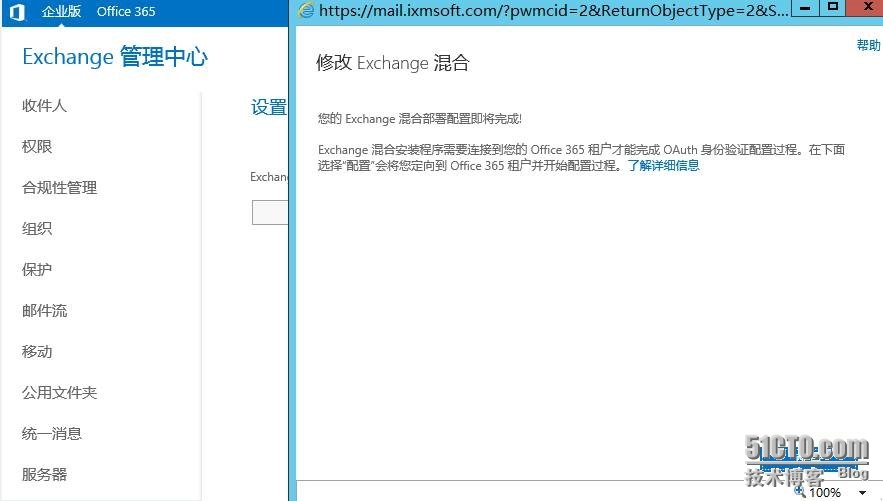Close the popup browser window
The height and width of the screenshot is (501, 883).
[866, 8]
